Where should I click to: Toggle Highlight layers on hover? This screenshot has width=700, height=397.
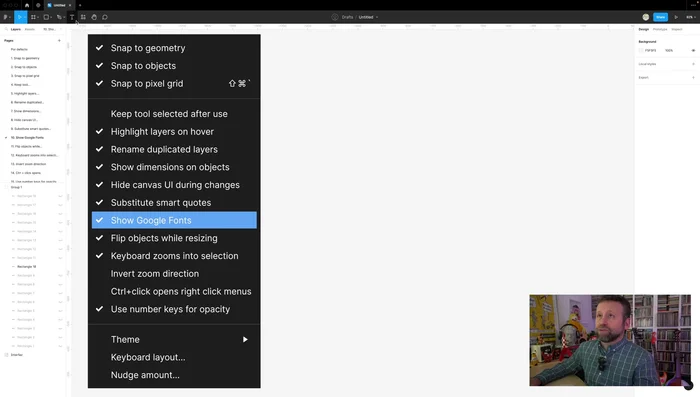[174, 132]
